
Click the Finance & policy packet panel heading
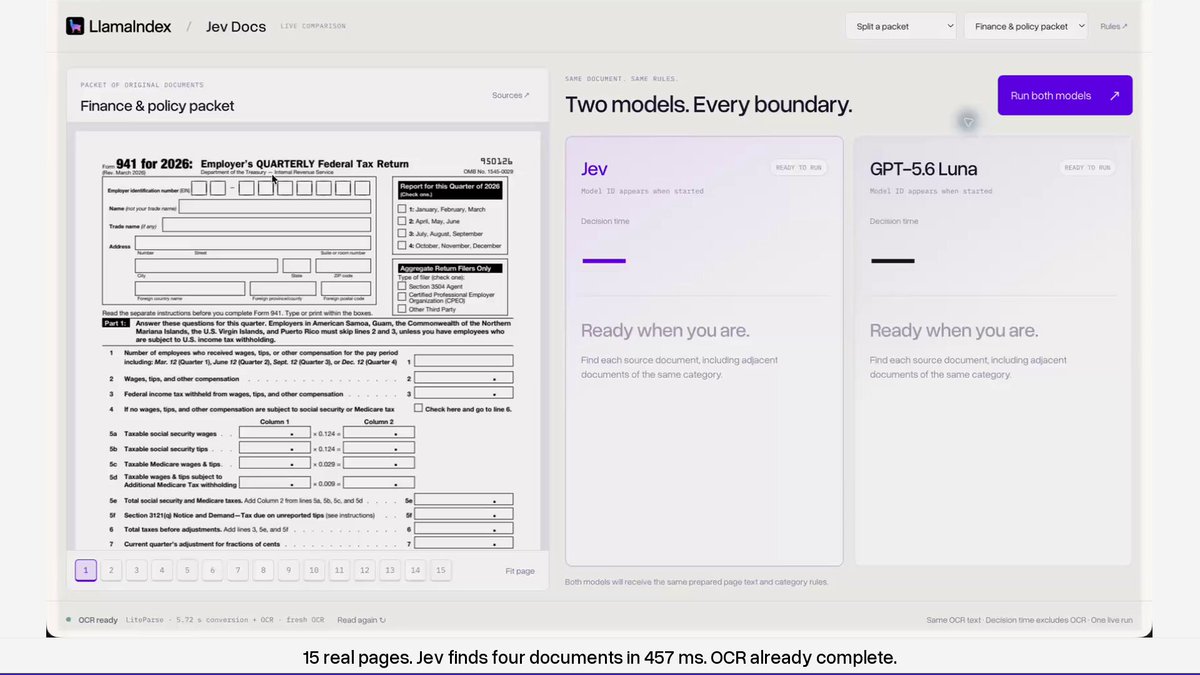pos(157,106)
